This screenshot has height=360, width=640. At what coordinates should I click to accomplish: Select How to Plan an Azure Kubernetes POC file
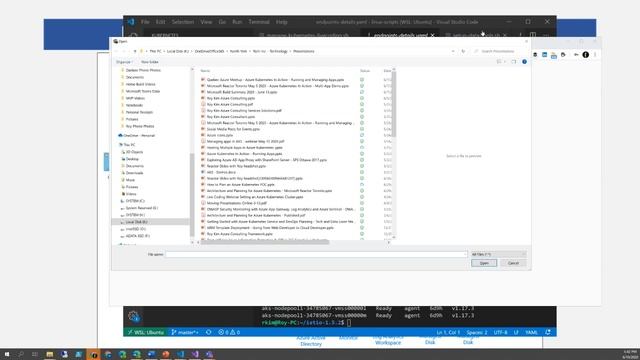click(240, 184)
